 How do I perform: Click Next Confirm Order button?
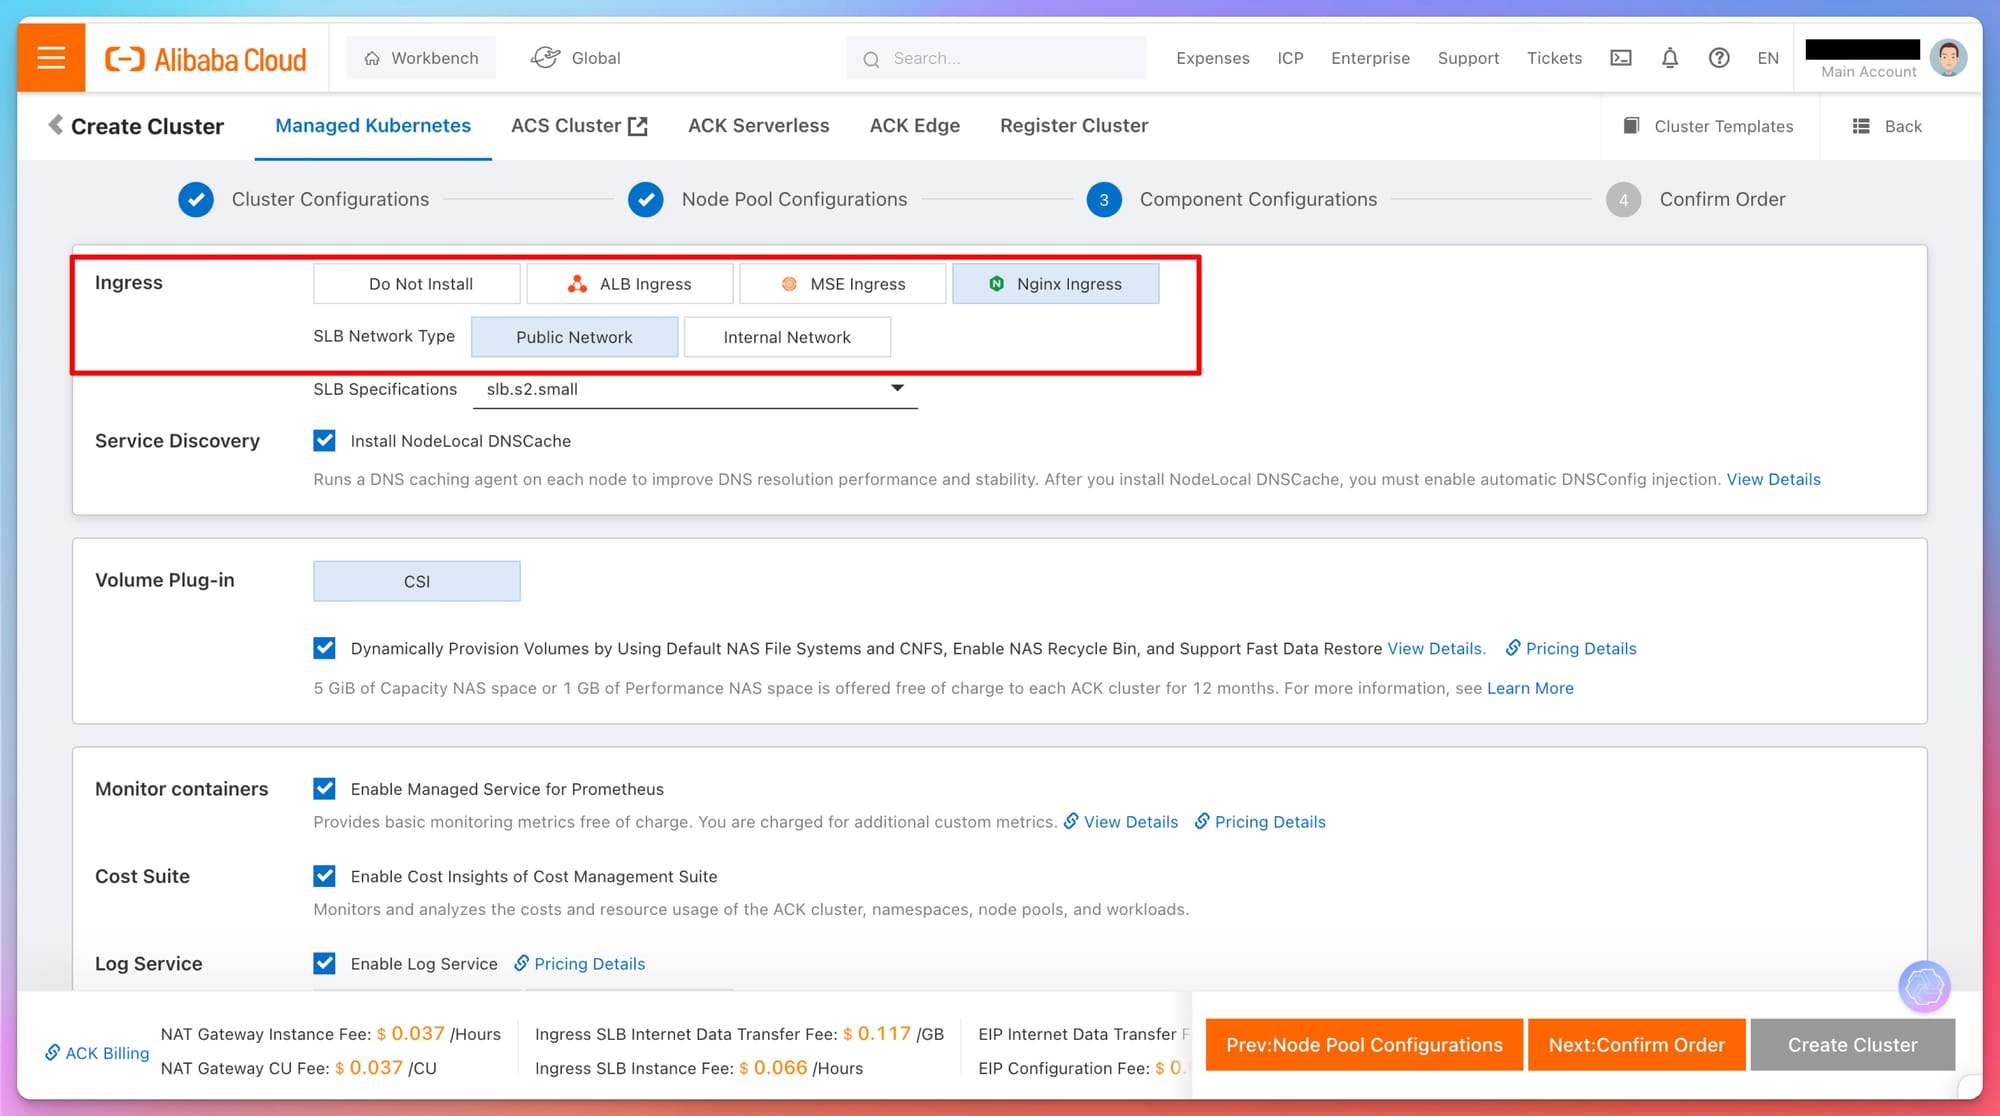pos(1637,1043)
